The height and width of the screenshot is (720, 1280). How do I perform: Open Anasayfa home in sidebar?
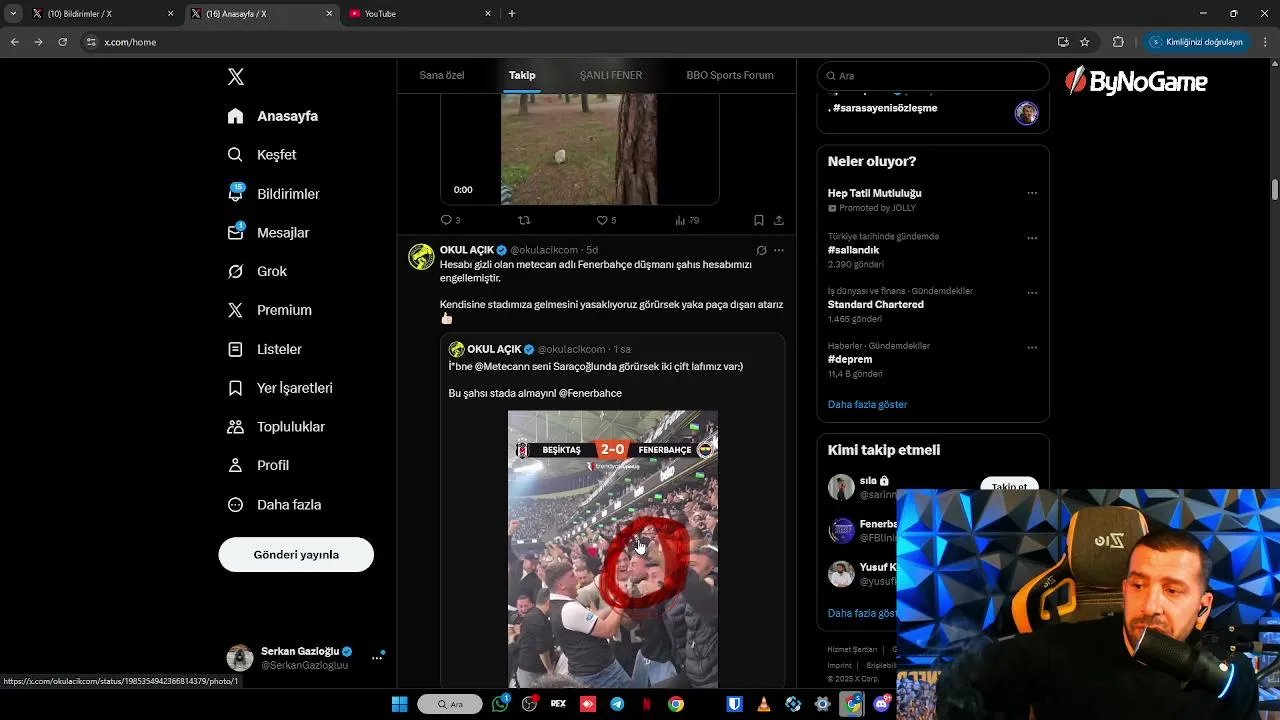(x=273, y=116)
